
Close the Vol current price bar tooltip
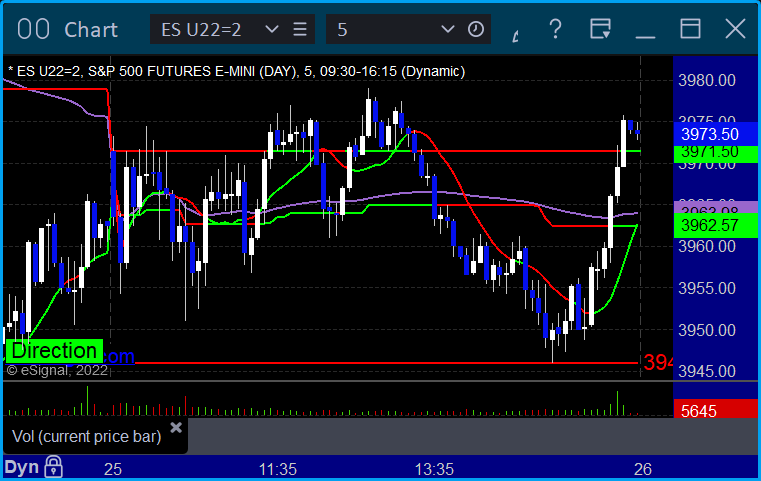click(x=176, y=428)
